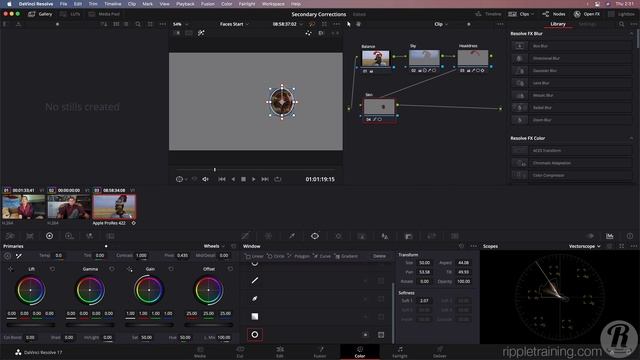The image size is (640, 360).
Task: Open the Qualifier eyedropper palette
Action: pos(291,236)
